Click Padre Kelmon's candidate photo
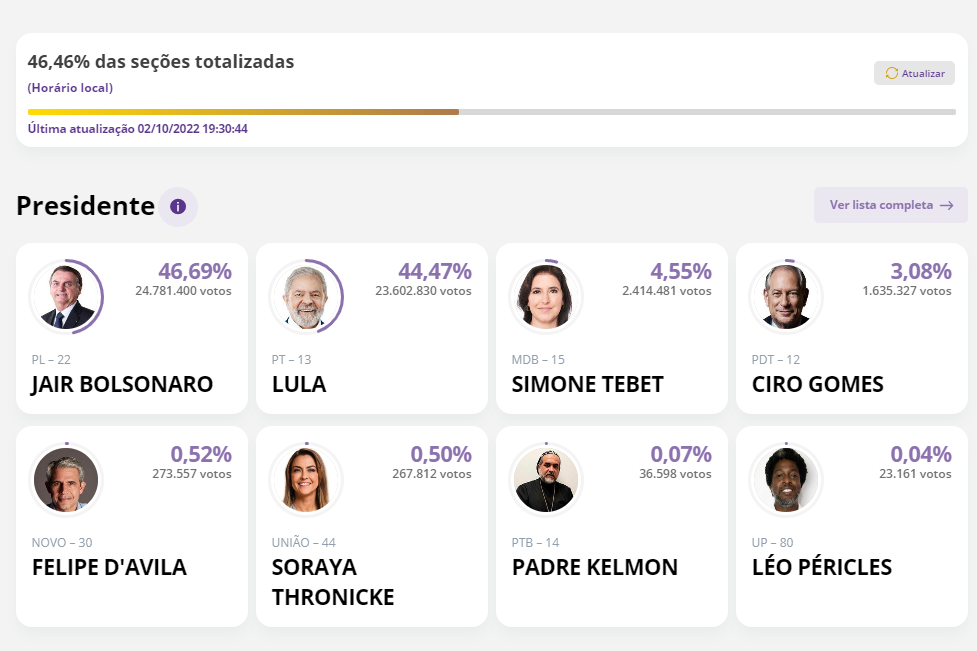Image resolution: width=977 pixels, height=651 pixels. click(546, 480)
